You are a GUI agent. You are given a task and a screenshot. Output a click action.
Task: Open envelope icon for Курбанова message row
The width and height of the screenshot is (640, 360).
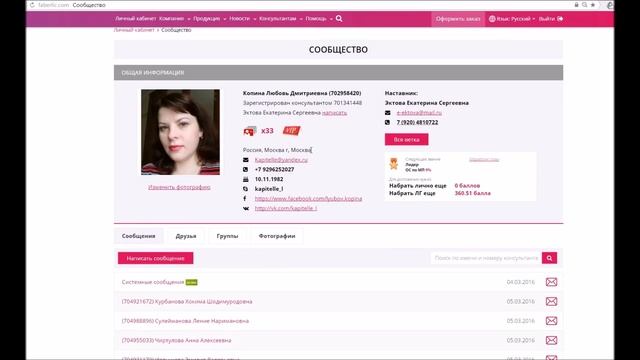(551, 301)
